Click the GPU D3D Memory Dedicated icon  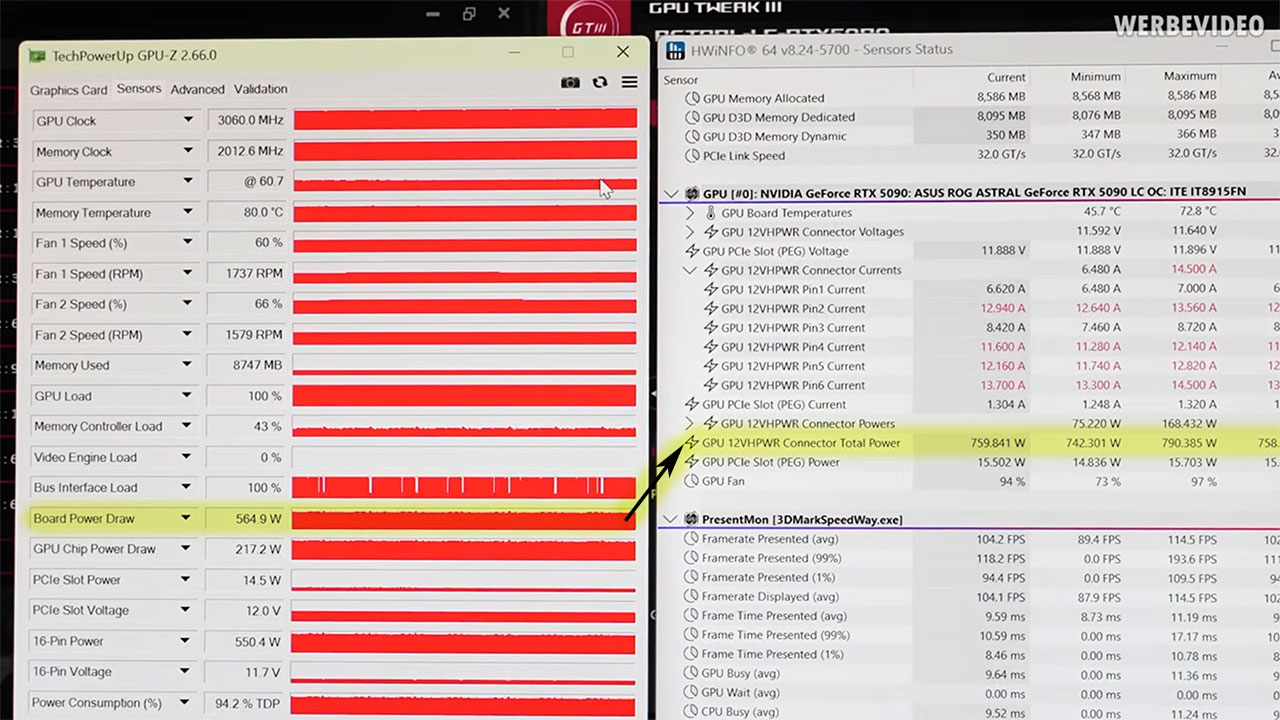pos(692,117)
